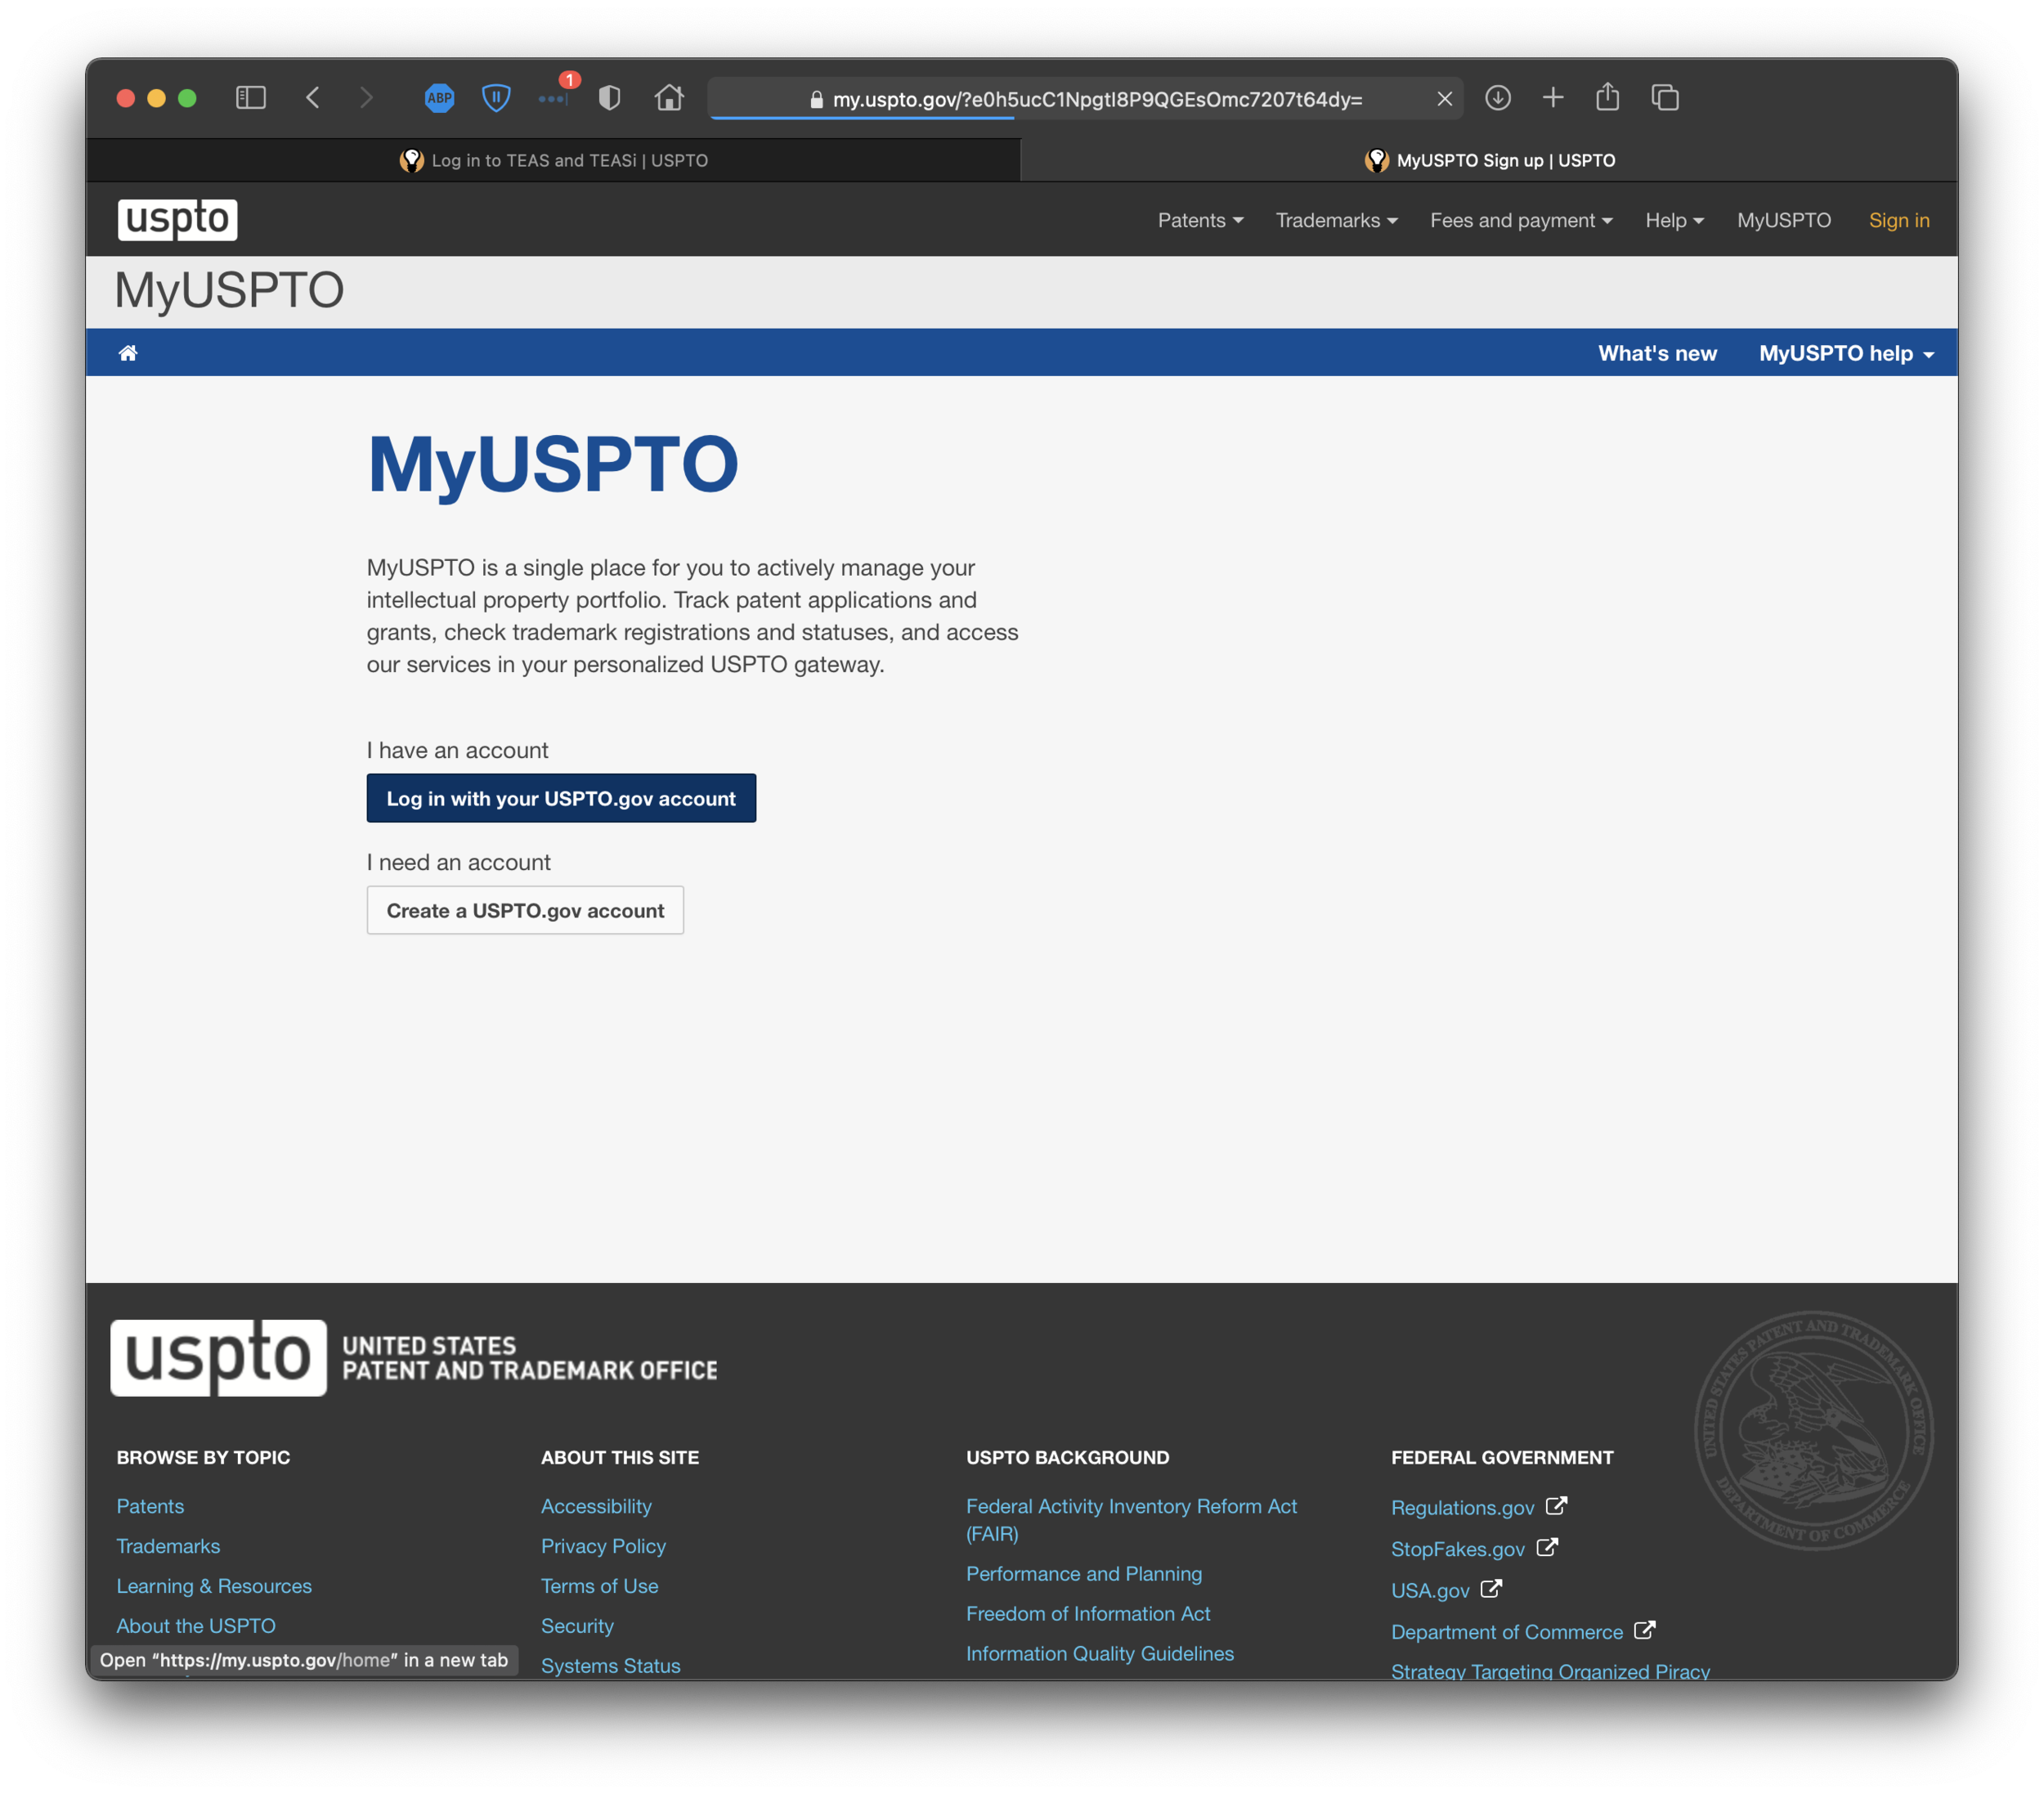2044x1794 pixels.
Task: Click the external link icon beside USA.gov
Action: pyautogui.click(x=1491, y=1588)
